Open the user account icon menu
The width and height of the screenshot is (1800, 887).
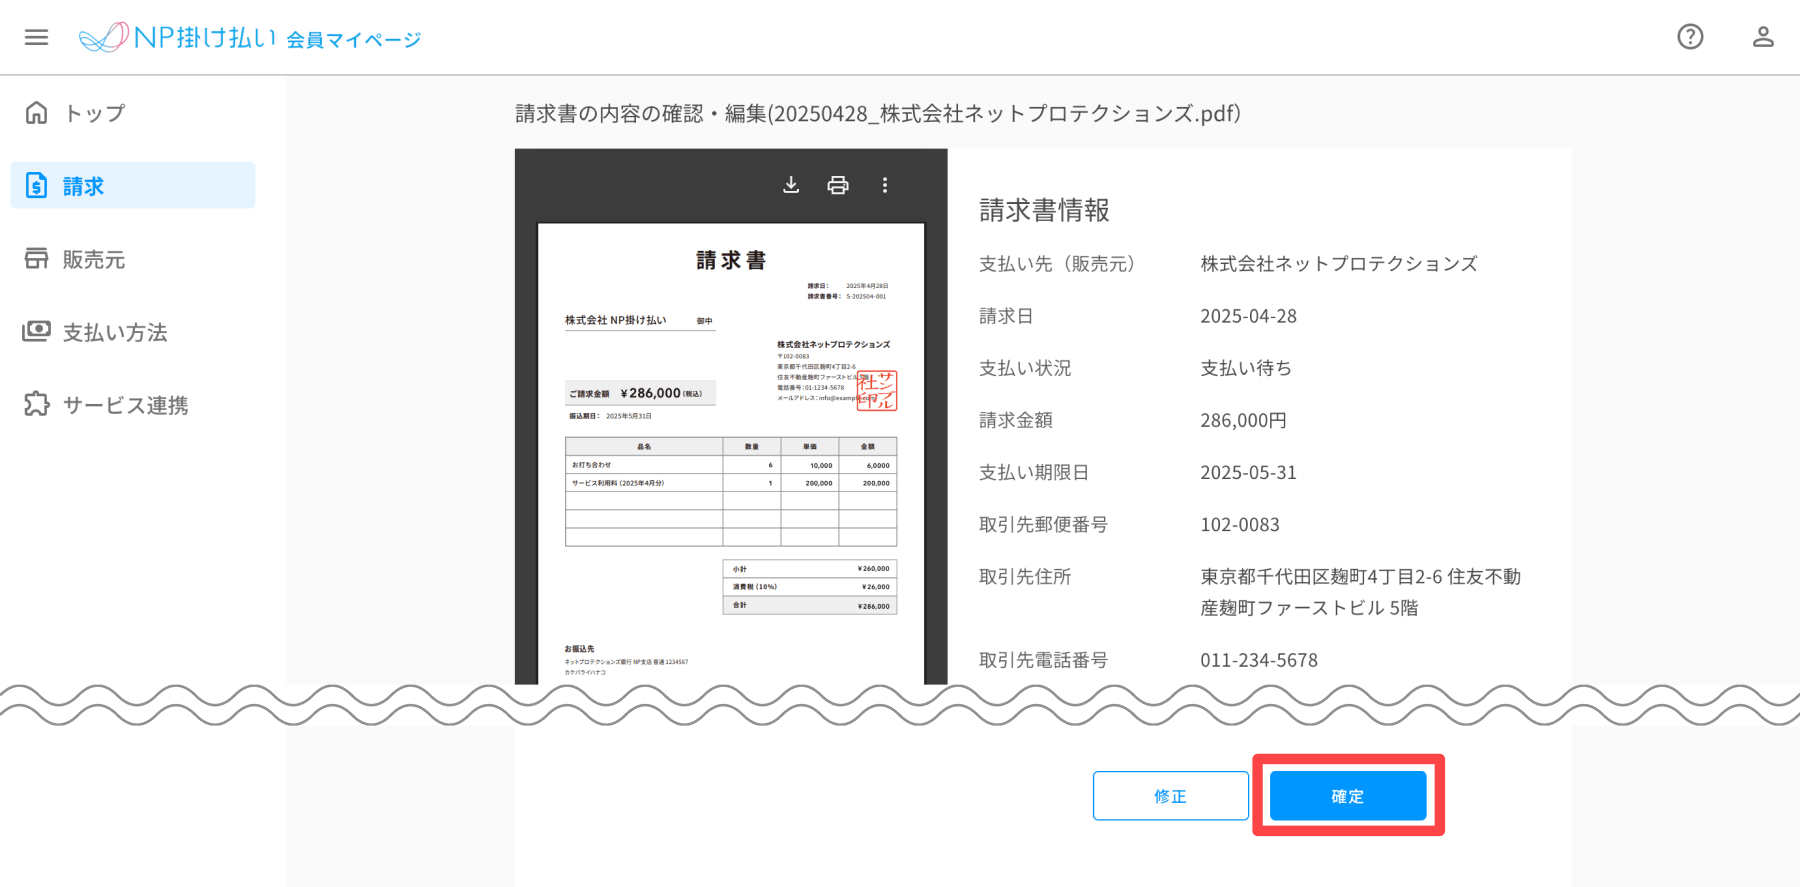click(x=1763, y=37)
